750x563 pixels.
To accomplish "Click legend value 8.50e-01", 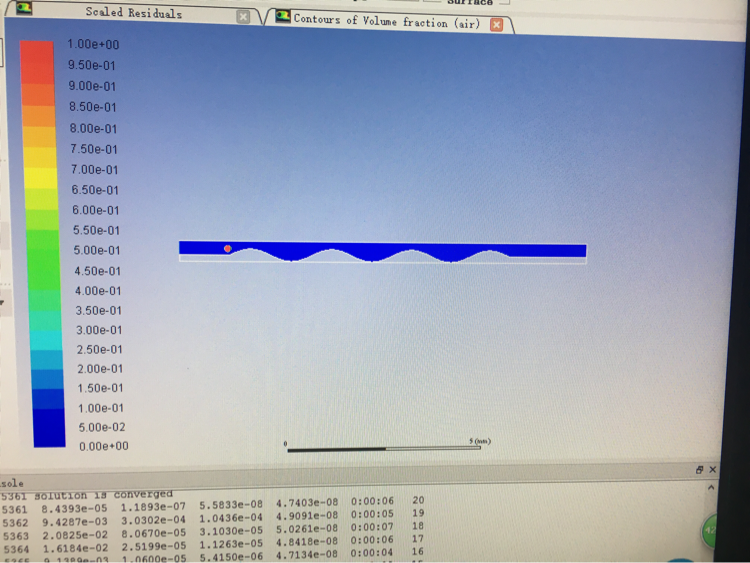I will point(93,107).
